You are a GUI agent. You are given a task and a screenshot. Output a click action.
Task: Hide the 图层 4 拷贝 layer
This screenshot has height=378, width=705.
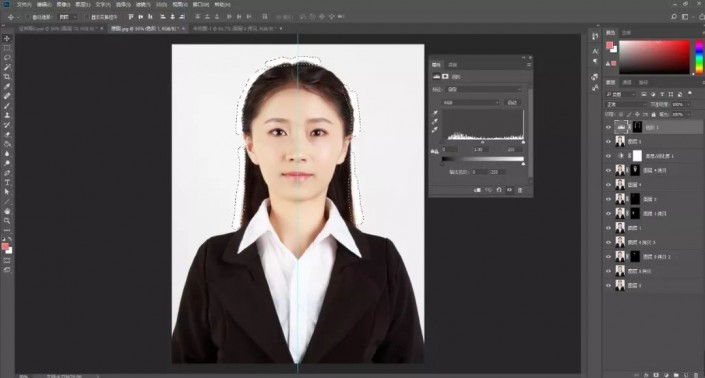[608, 170]
